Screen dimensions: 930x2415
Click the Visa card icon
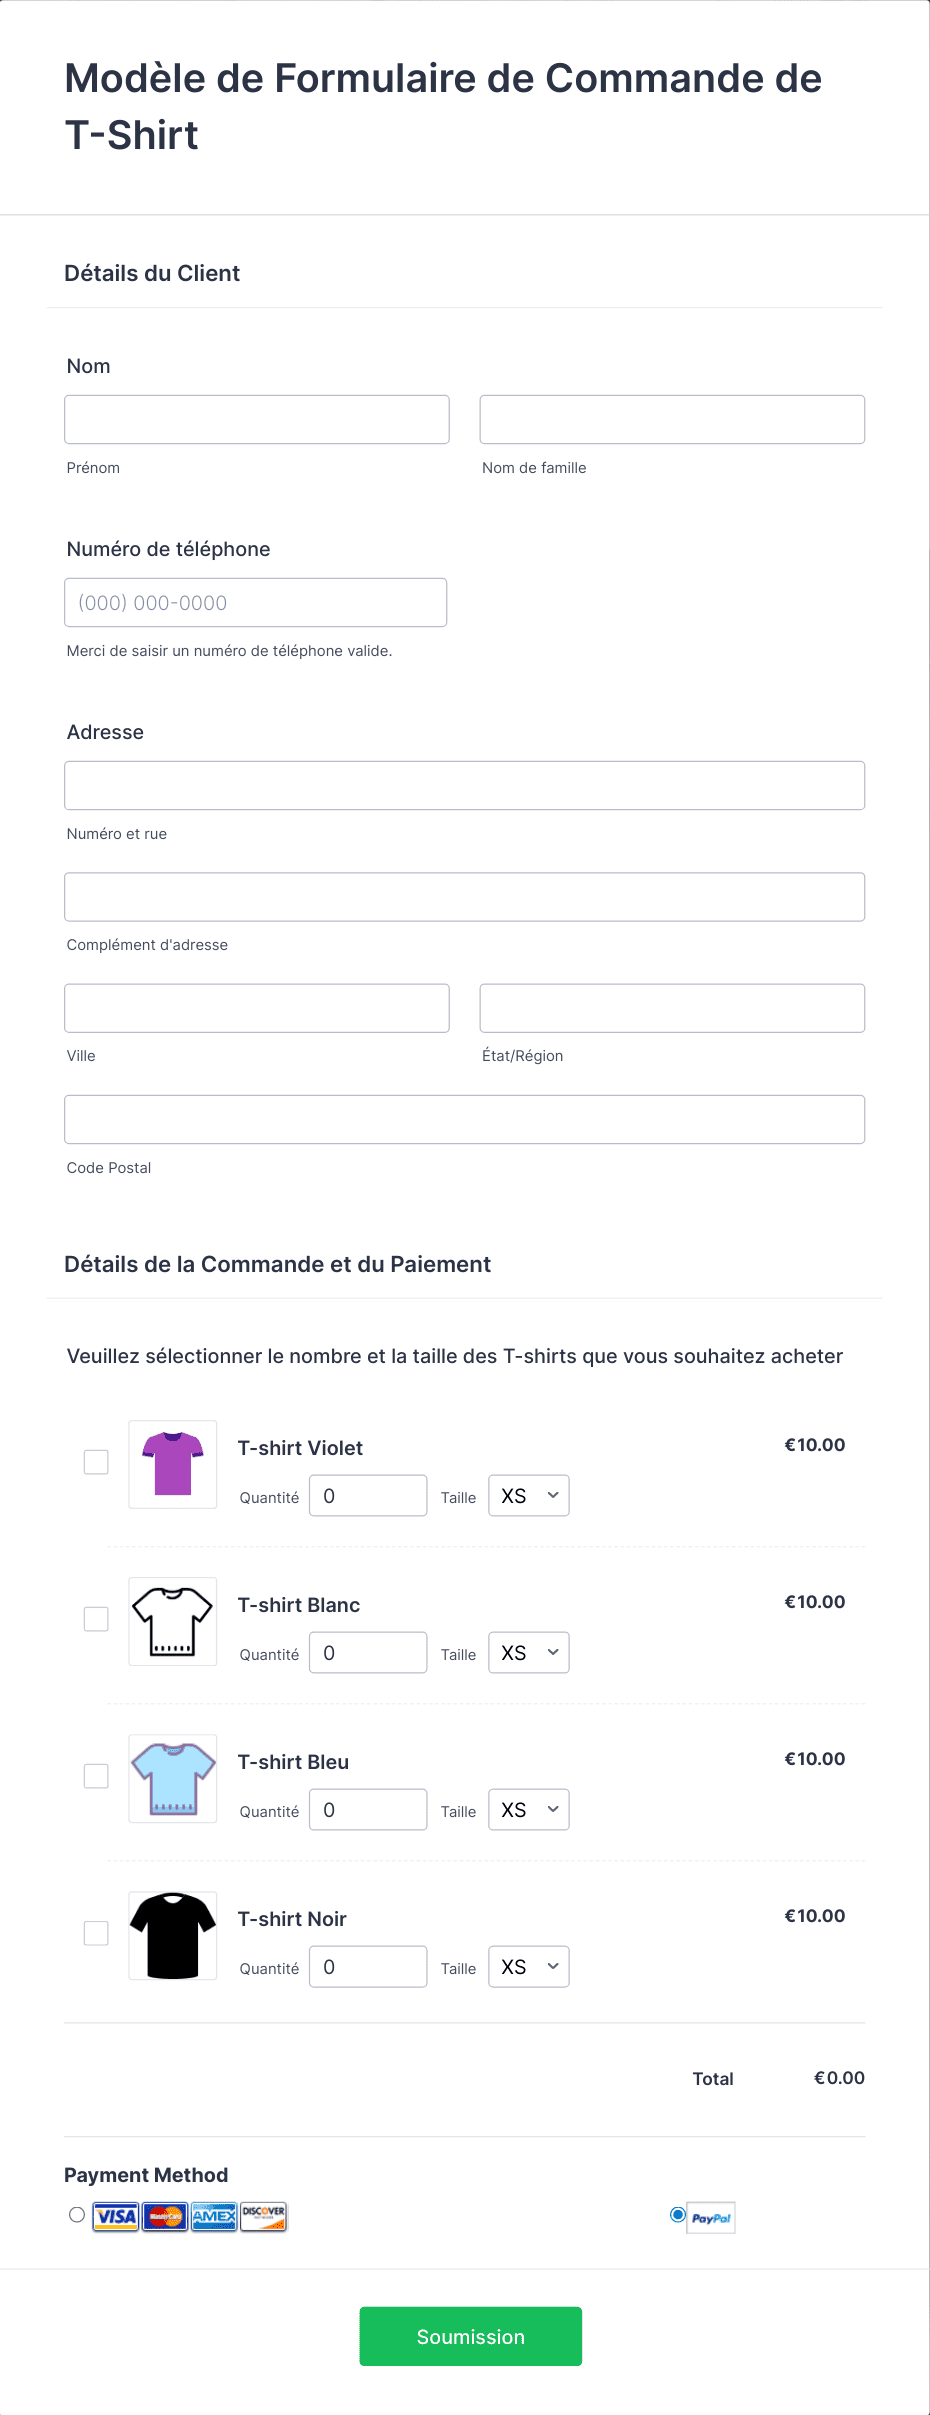(x=116, y=2217)
